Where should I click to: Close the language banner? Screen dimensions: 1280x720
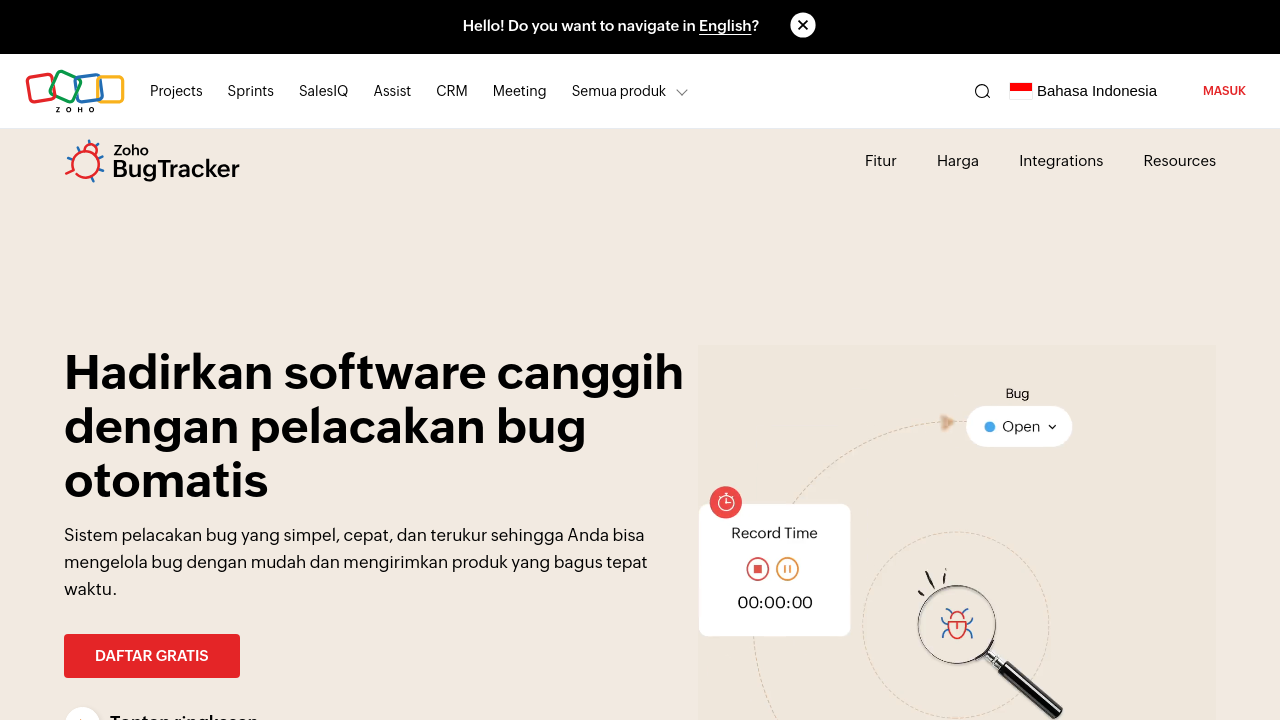click(803, 25)
